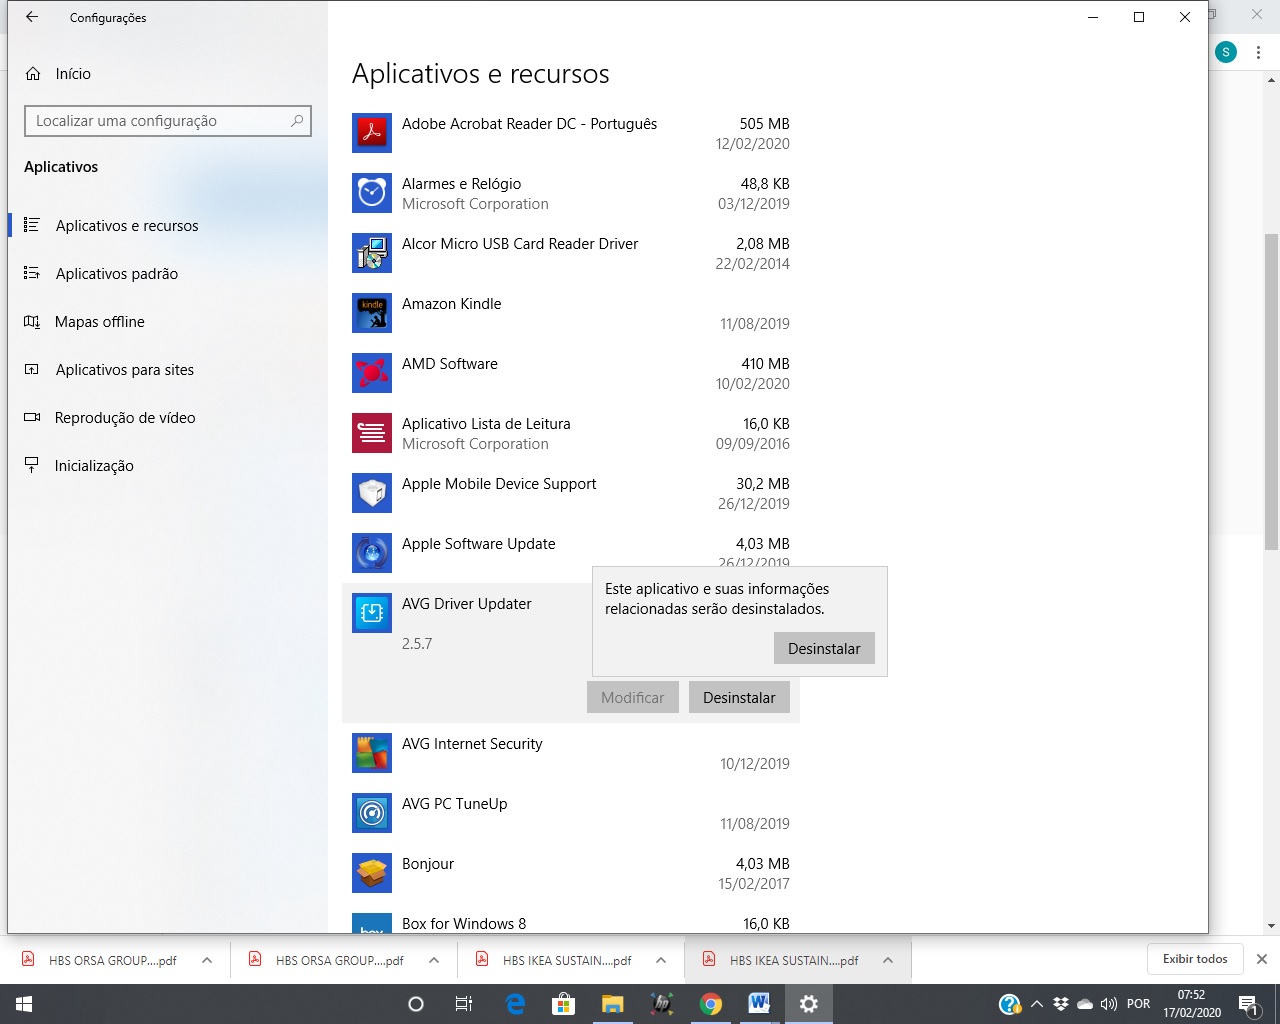
Task: Open Aplicativos padrão settings
Action: tap(168, 274)
